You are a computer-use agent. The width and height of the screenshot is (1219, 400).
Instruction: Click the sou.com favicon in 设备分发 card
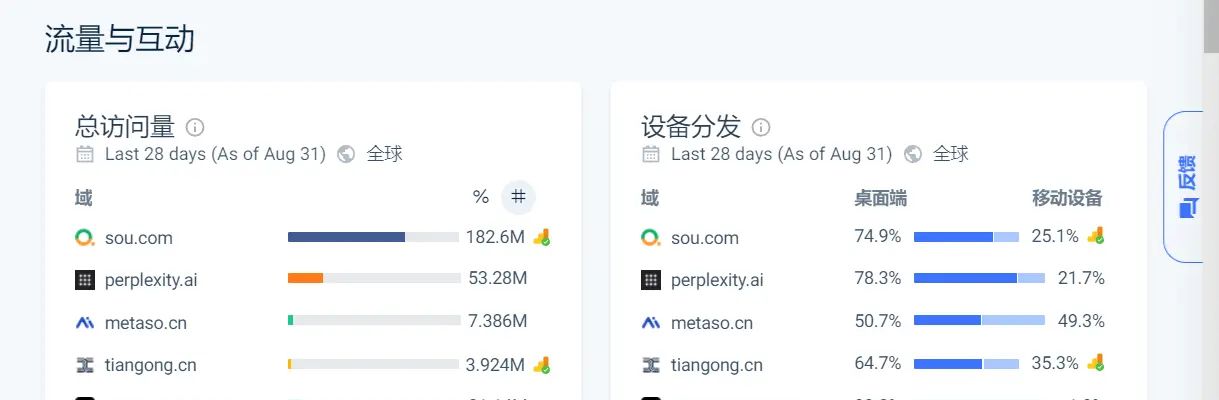coord(651,238)
